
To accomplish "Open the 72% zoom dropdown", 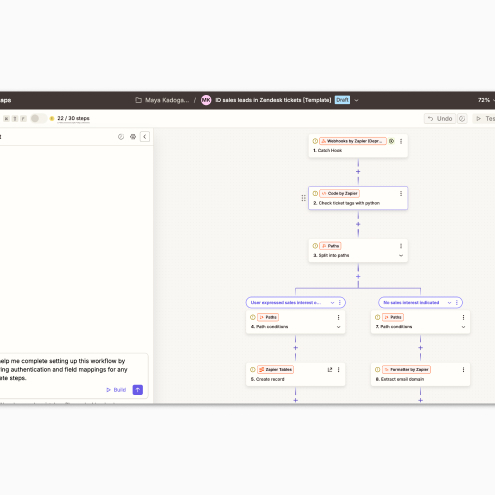I will 486,100.
